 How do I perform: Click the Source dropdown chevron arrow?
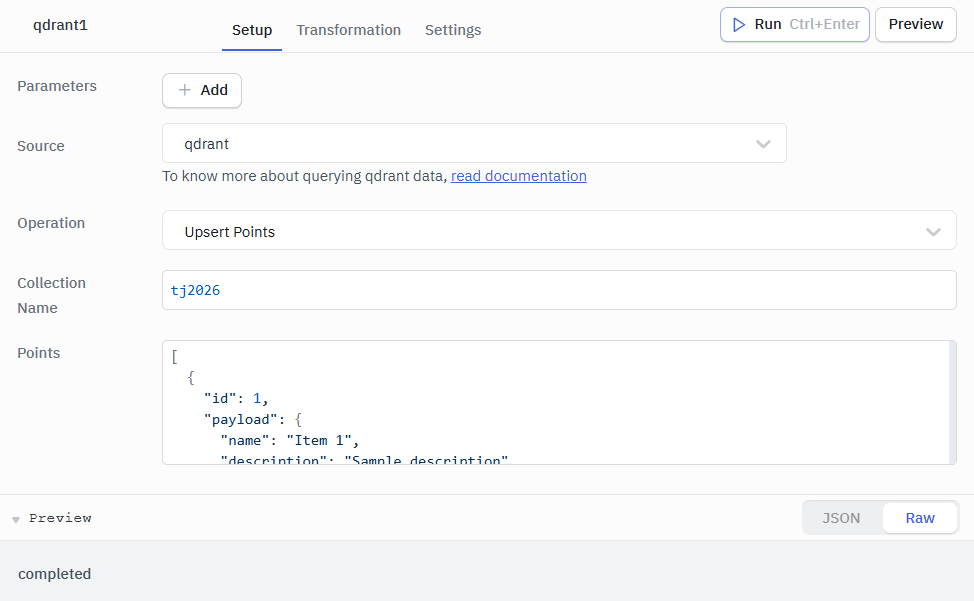click(x=763, y=144)
